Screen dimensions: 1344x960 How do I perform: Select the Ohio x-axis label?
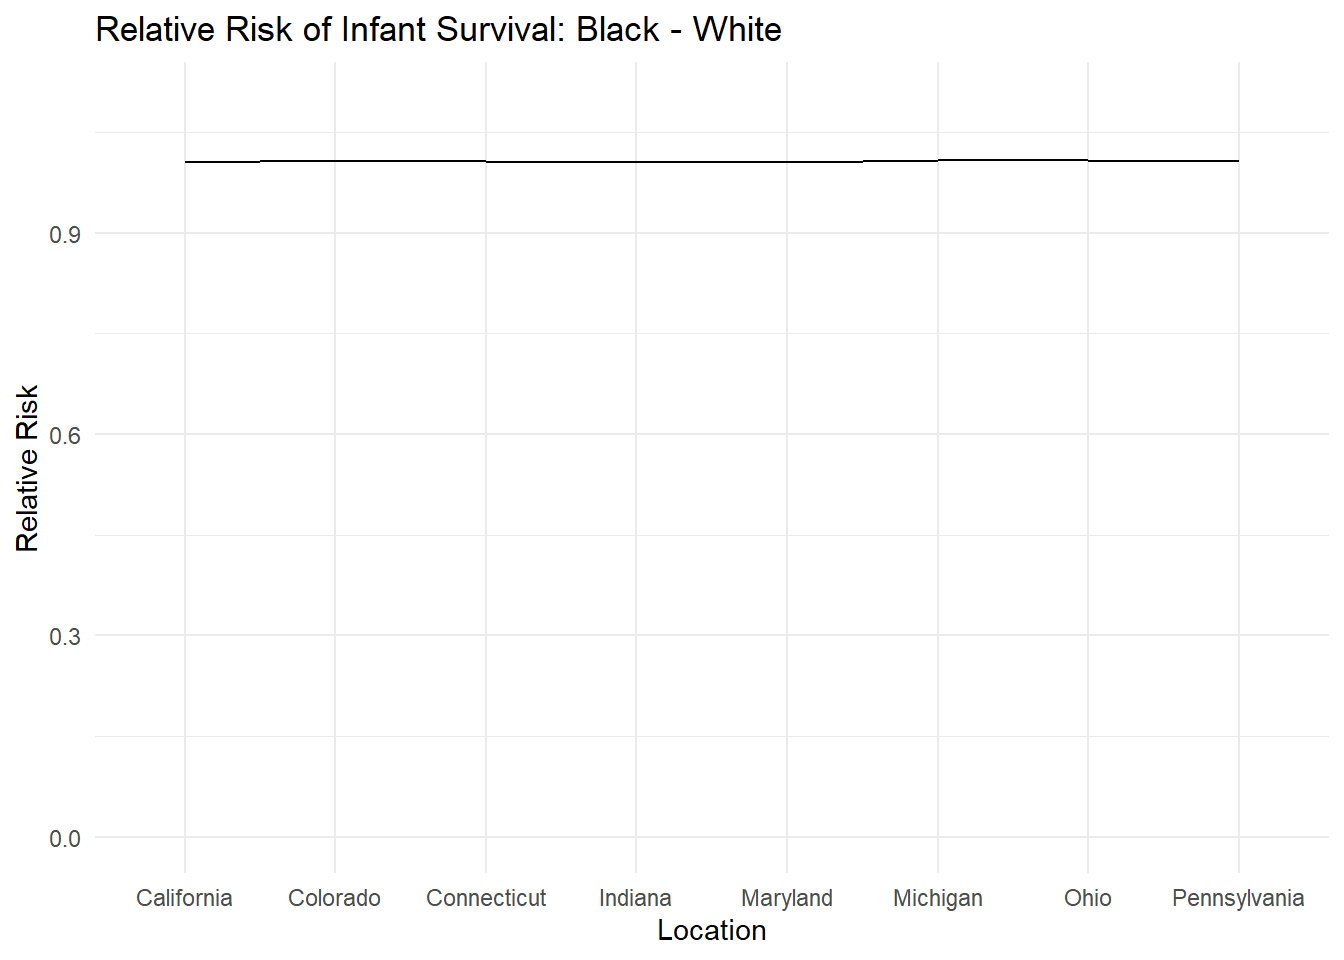click(x=1088, y=898)
